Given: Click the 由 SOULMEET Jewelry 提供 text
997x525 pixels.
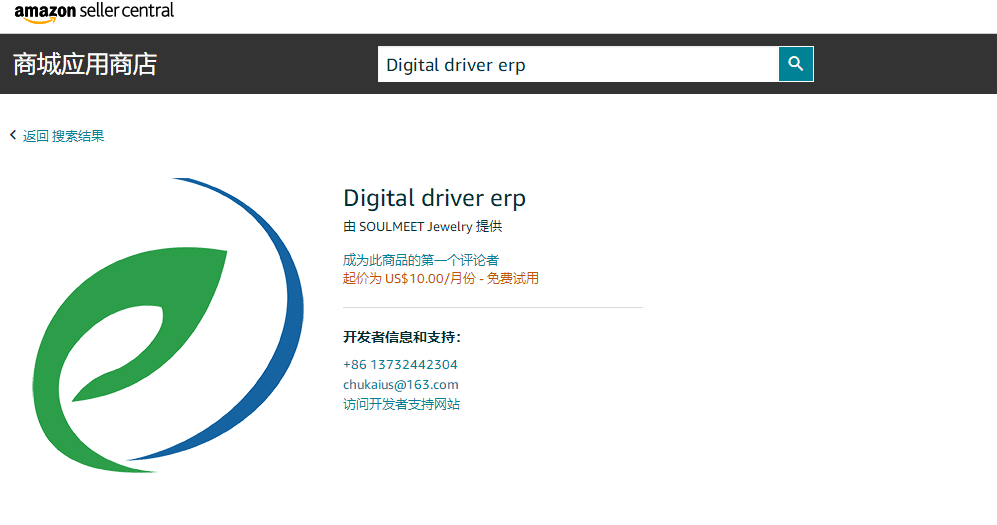Looking at the screenshot, I should (x=423, y=226).
